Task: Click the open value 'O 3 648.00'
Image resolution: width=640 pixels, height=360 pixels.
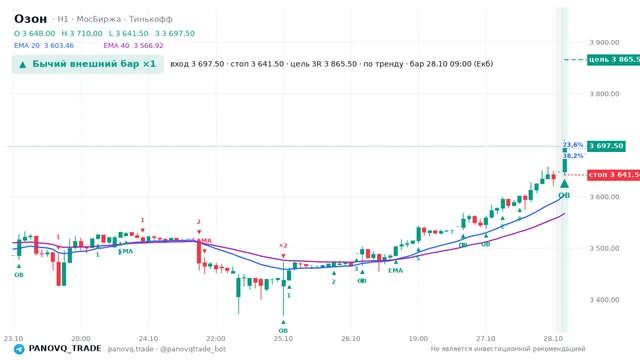Action: pyautogui.click(x=35, y=33)
